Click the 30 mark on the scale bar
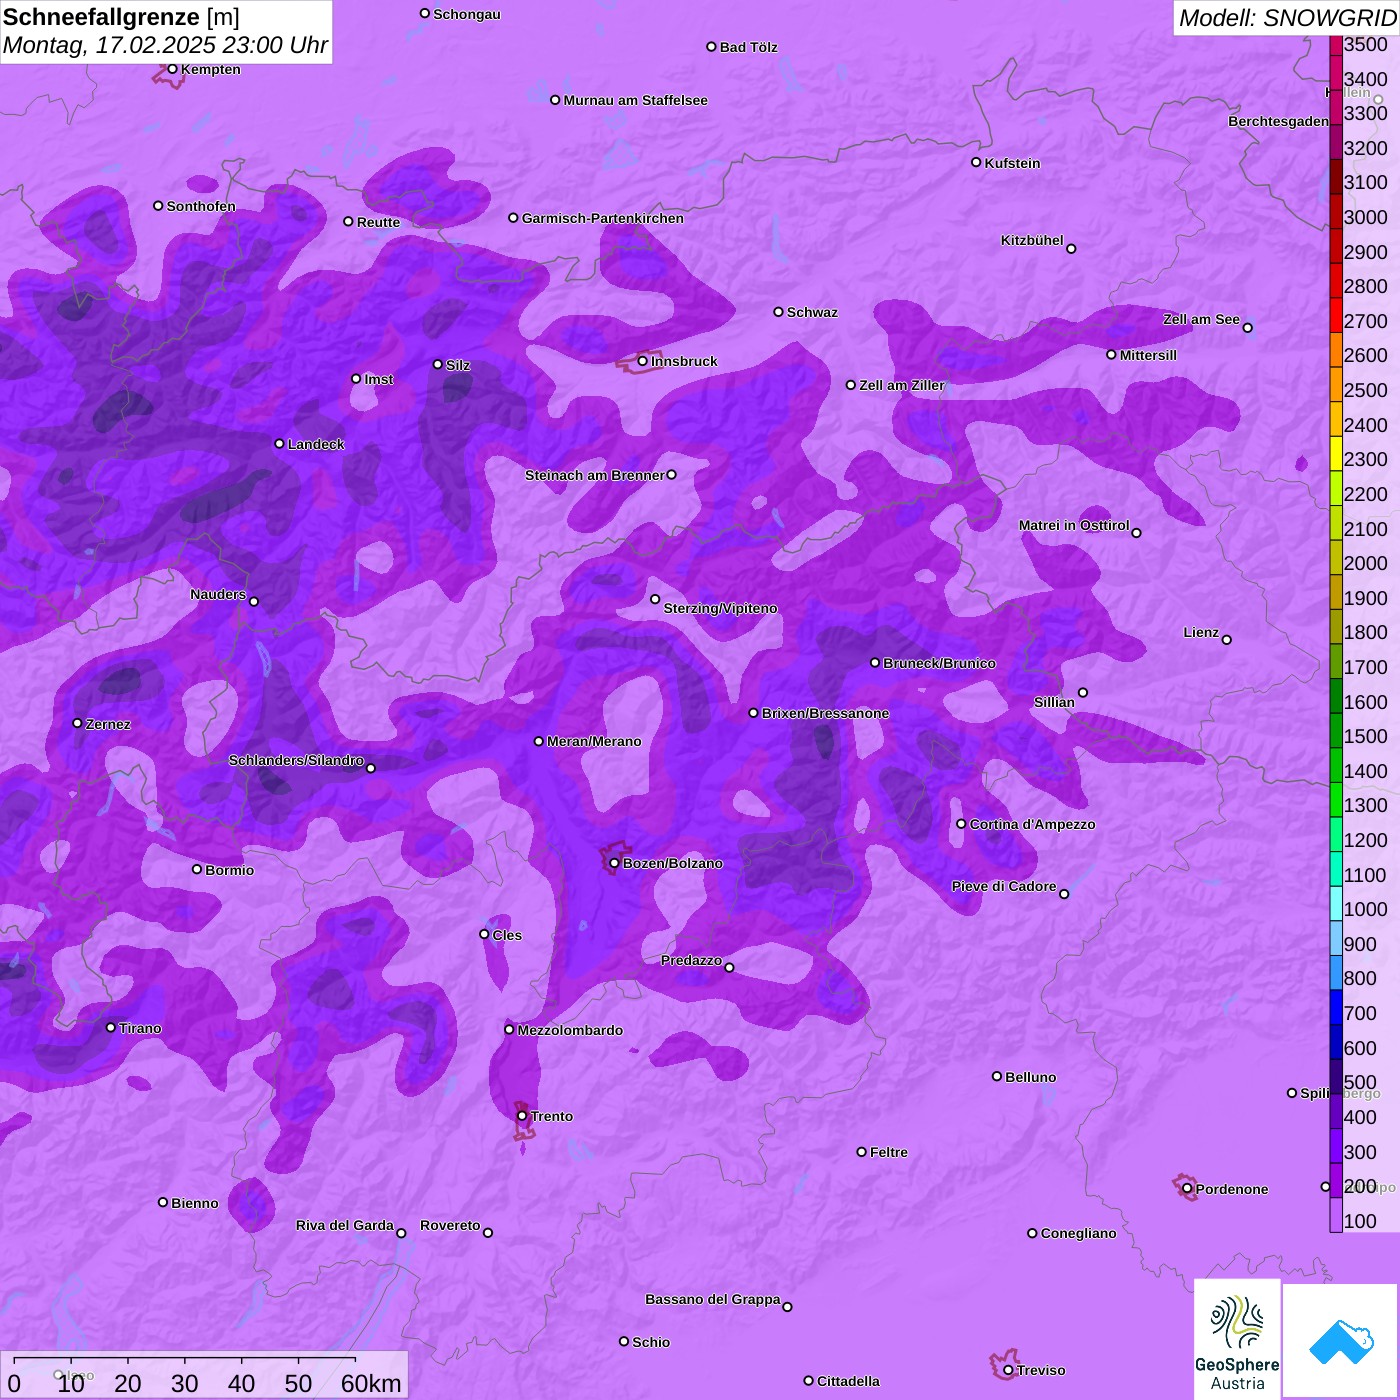The width and height of the screenshot is (1400, 1400). coord(184,1383)
